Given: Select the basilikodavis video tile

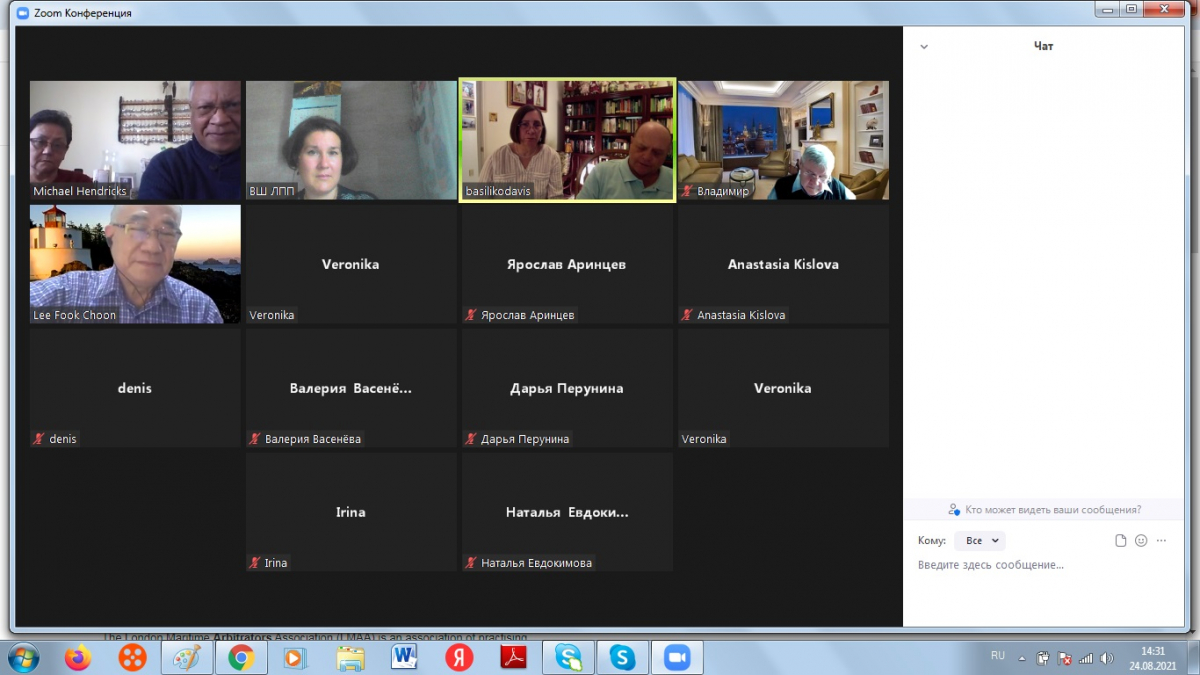Looking at the screenshot, I should (567, 140).
